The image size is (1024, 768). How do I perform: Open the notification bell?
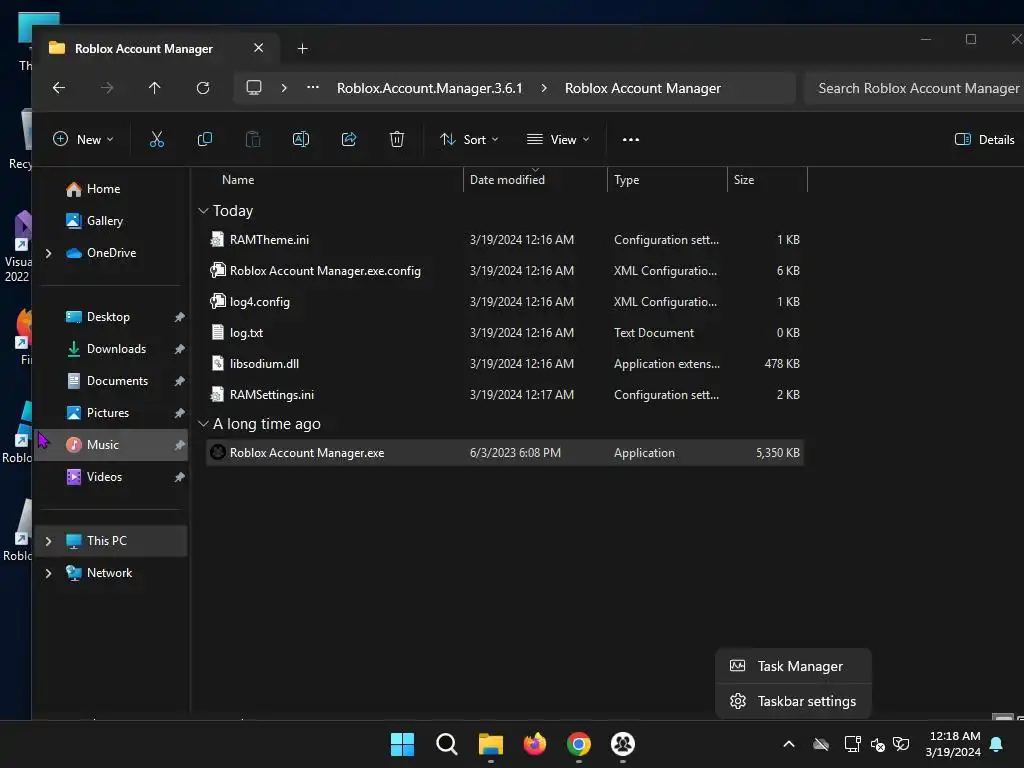click(997, 744)
